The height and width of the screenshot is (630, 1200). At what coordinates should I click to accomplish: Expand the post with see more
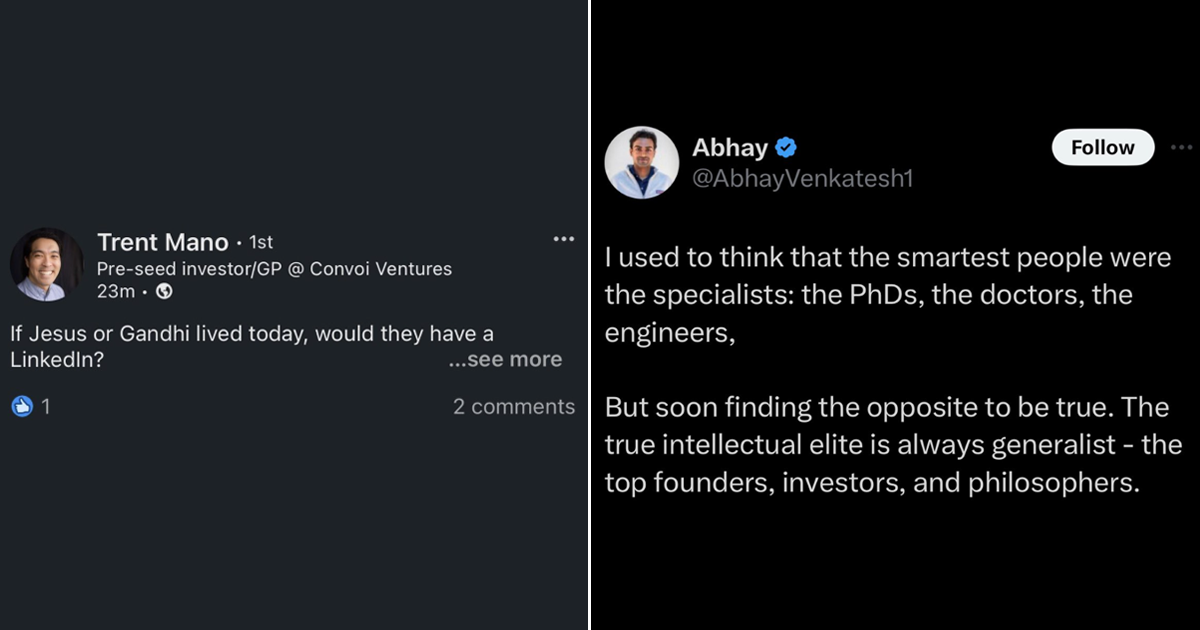click(x=505, y=358)
